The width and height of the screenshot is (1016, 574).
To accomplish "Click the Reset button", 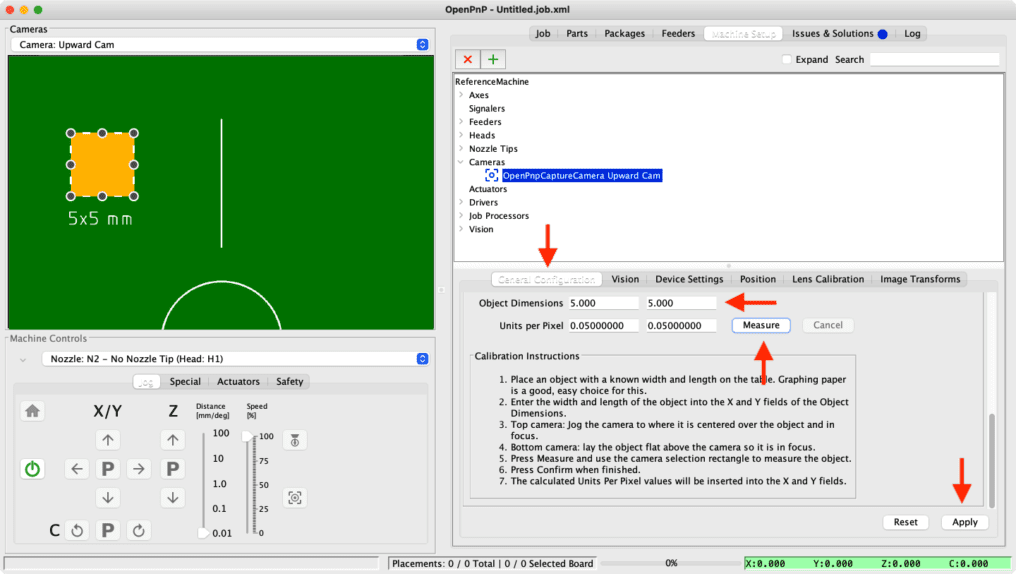I will pyautogui.click(x=905, y=522).
